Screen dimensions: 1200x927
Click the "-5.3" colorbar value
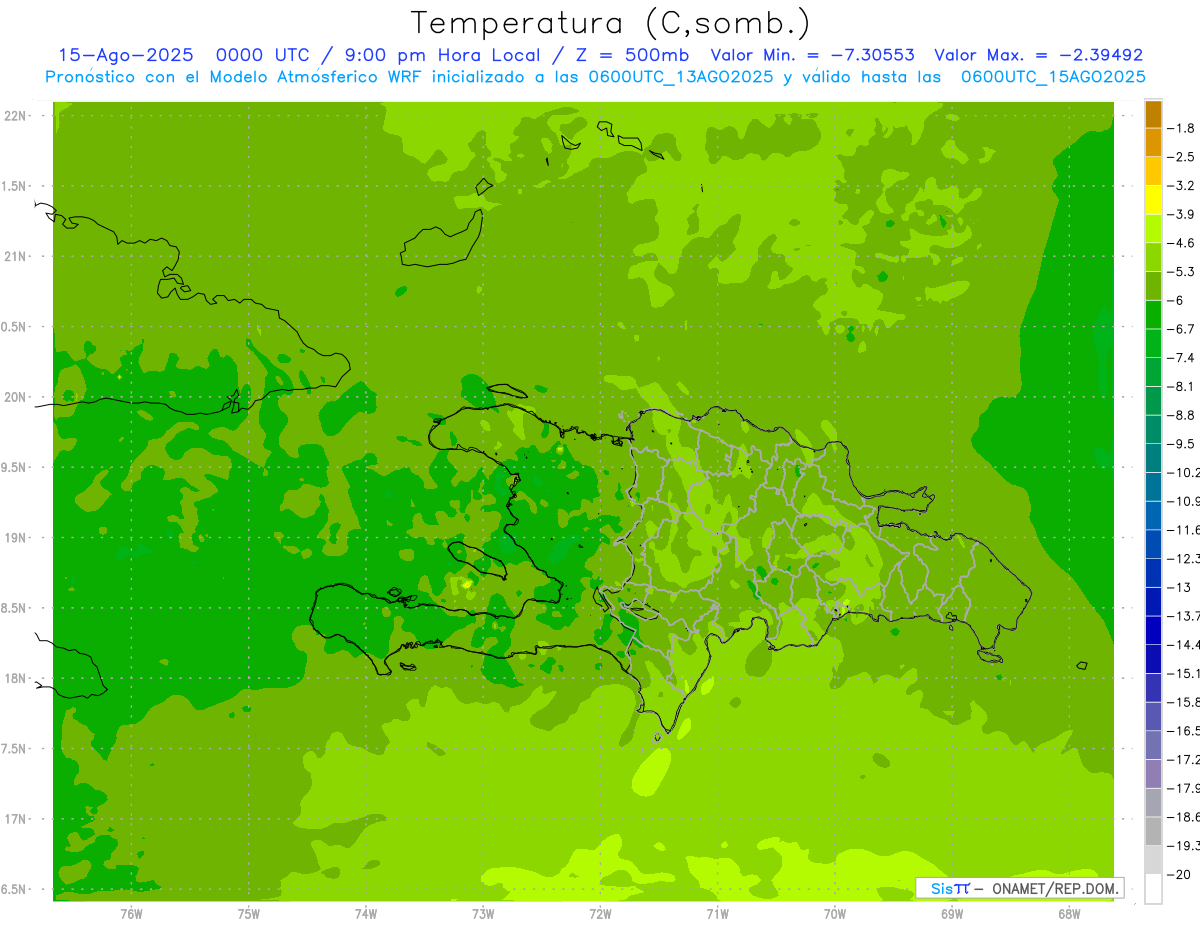[x=1182, y=272]
